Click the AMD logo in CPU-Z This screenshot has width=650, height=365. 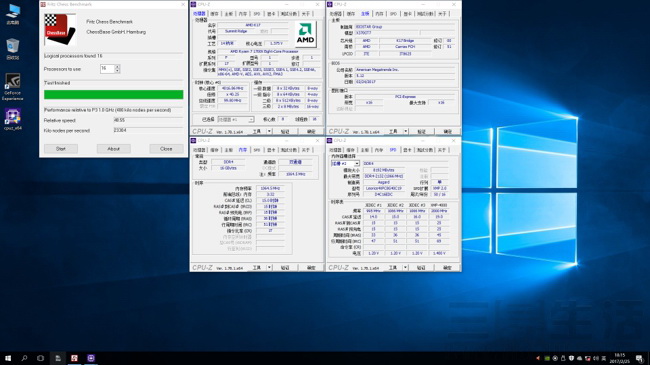coord(306,34)
